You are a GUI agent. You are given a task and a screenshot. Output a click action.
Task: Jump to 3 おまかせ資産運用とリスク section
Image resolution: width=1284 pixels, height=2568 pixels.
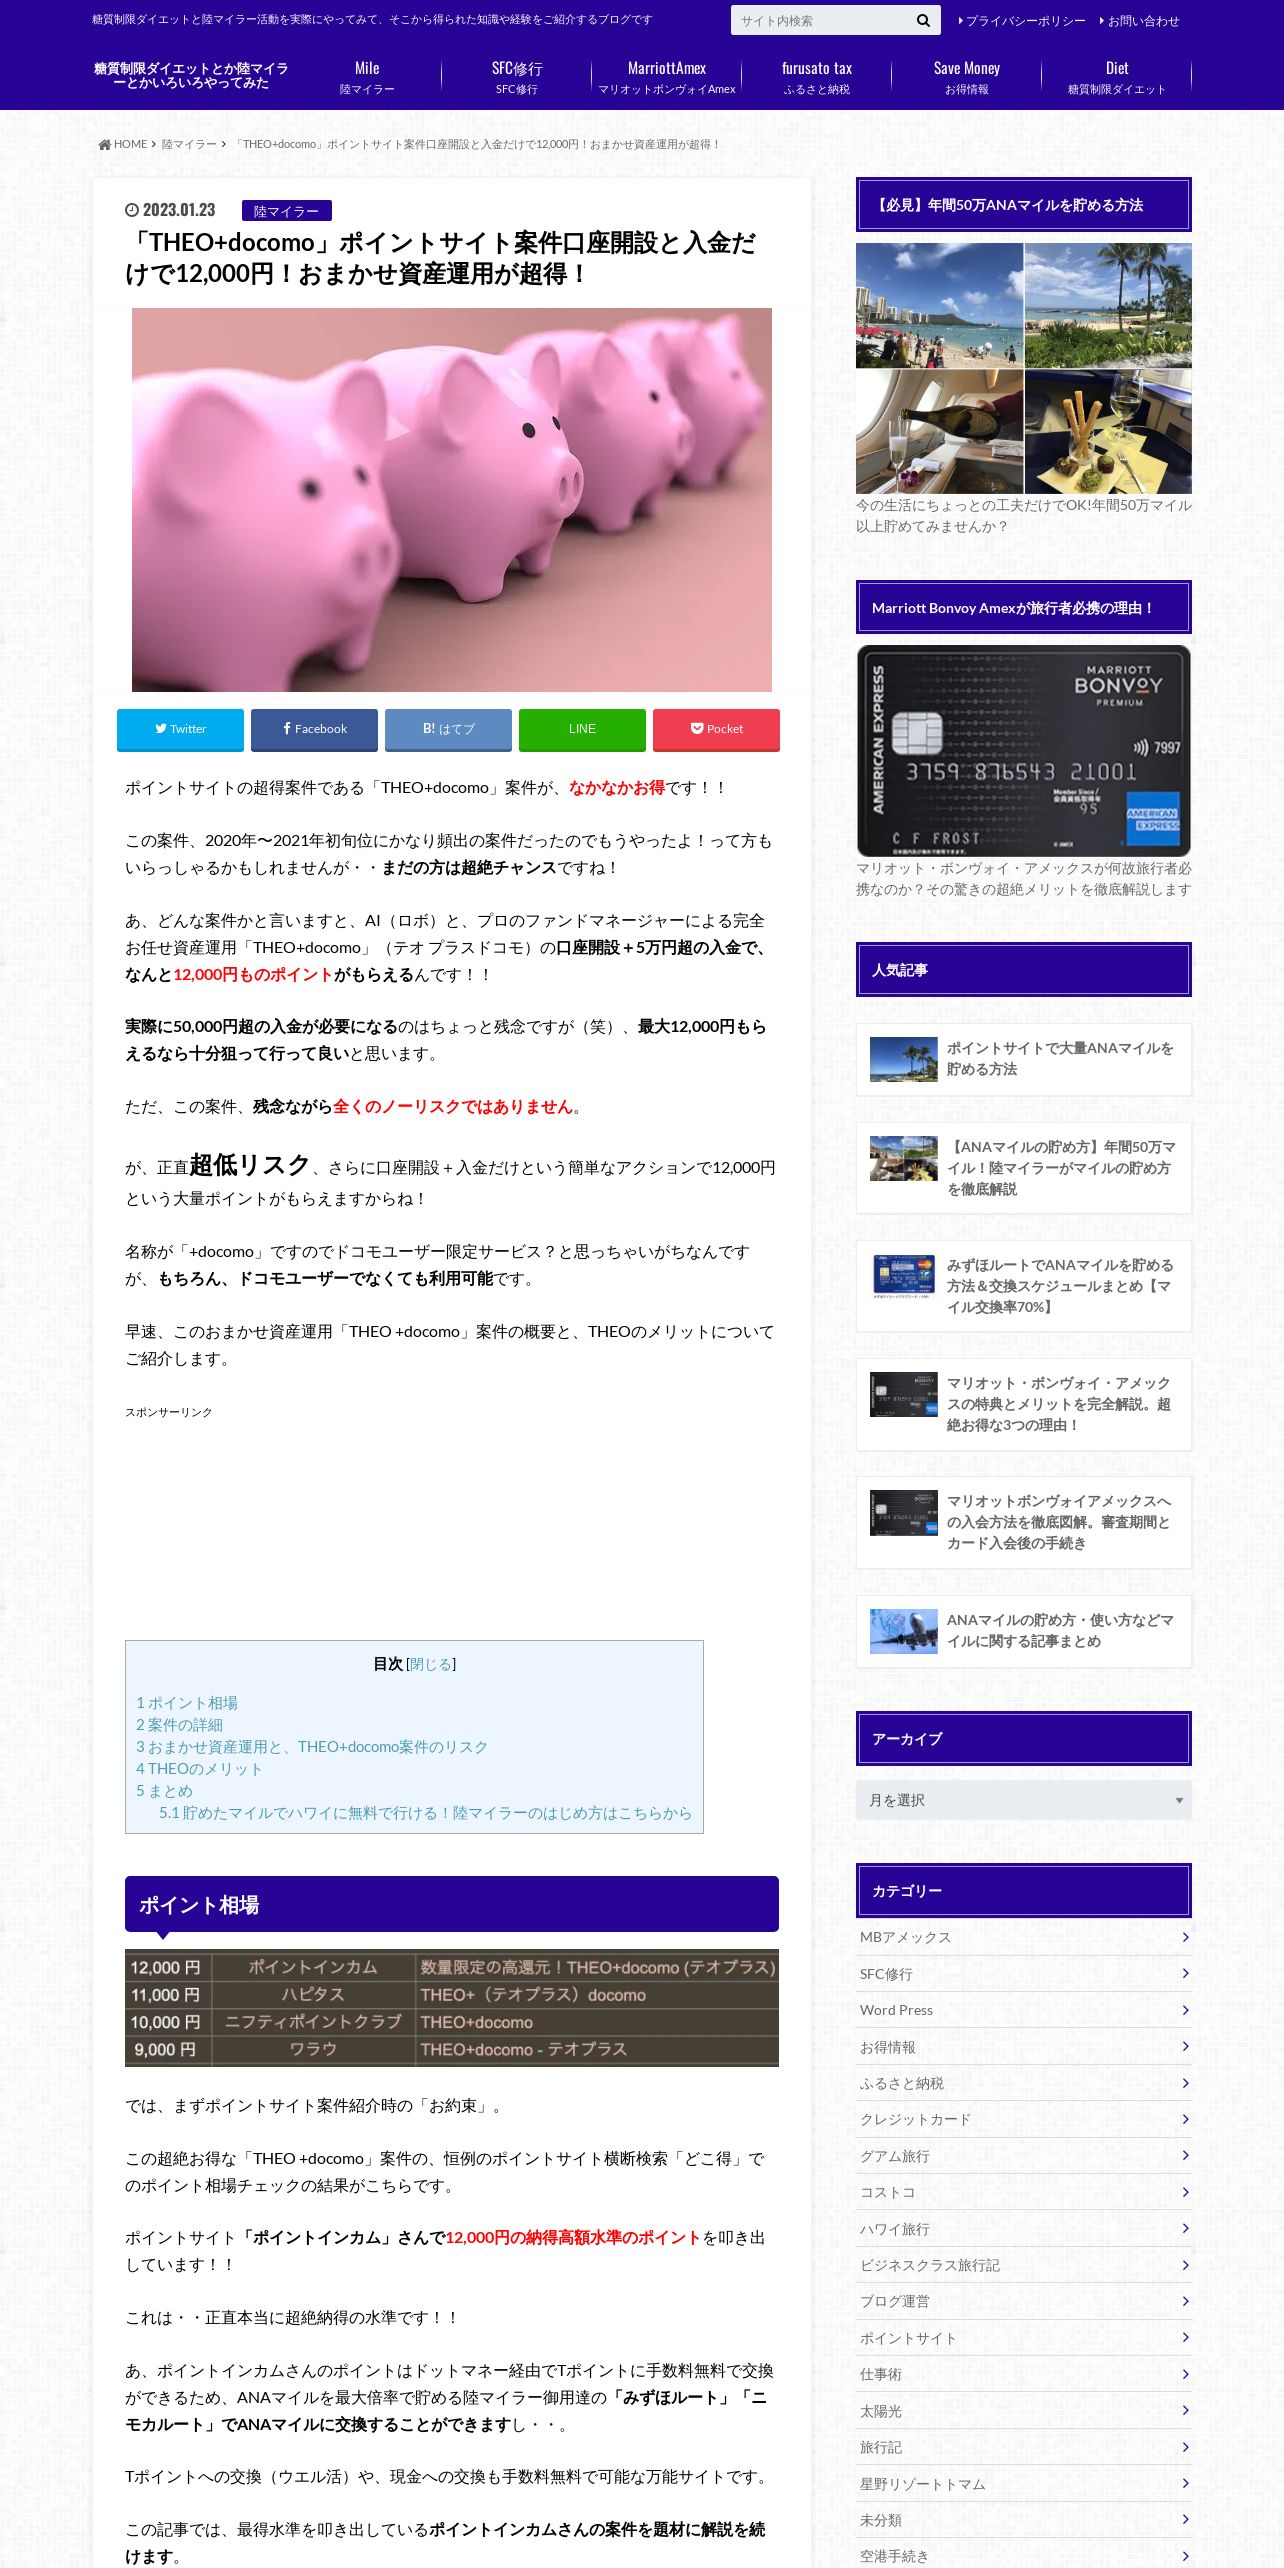pyautogui.click(x=312, y=1747)
